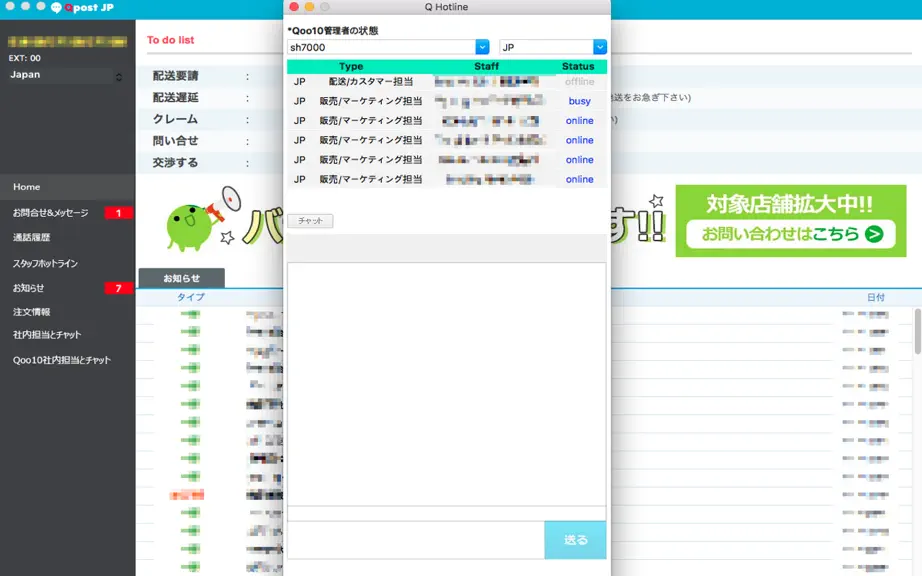The image size is (922, 576).
Task: Expand the JP region dropdown
Action: coord(600,47)
